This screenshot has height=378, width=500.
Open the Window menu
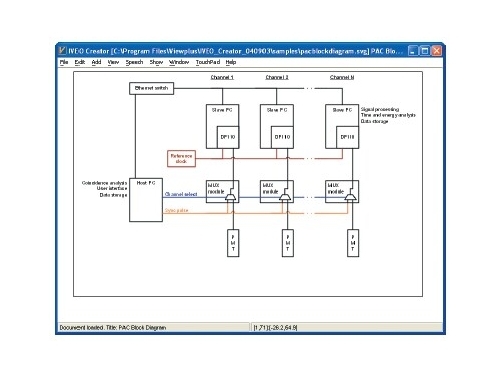click(179, 62)
